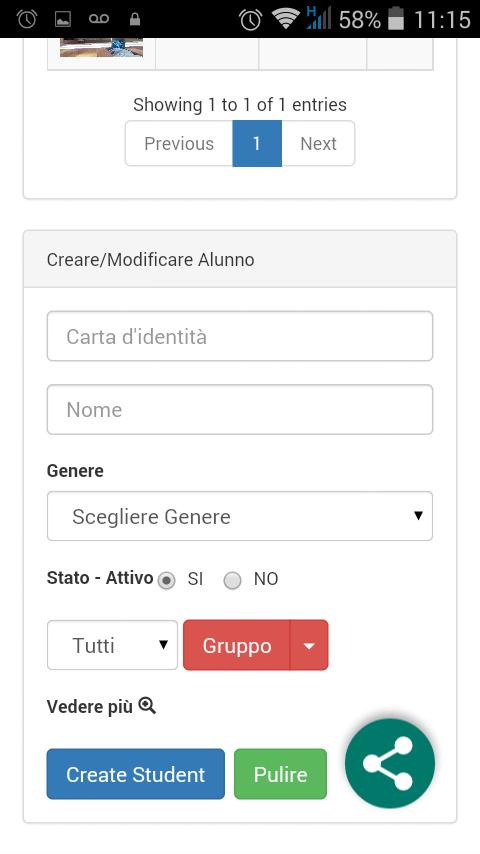The image size is (480, 854).
Task: Select the NO radio button
Action: tap(233, 580)
